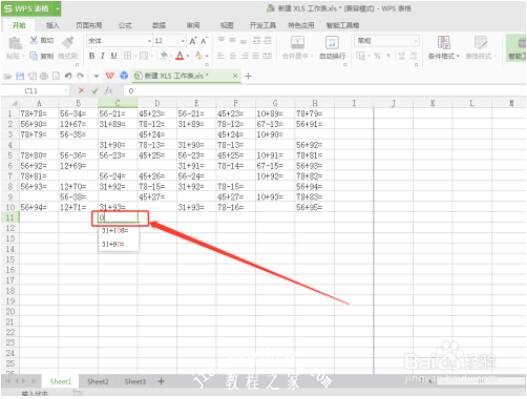
Task: Click the Merge and Center icon
Action: 297,43
